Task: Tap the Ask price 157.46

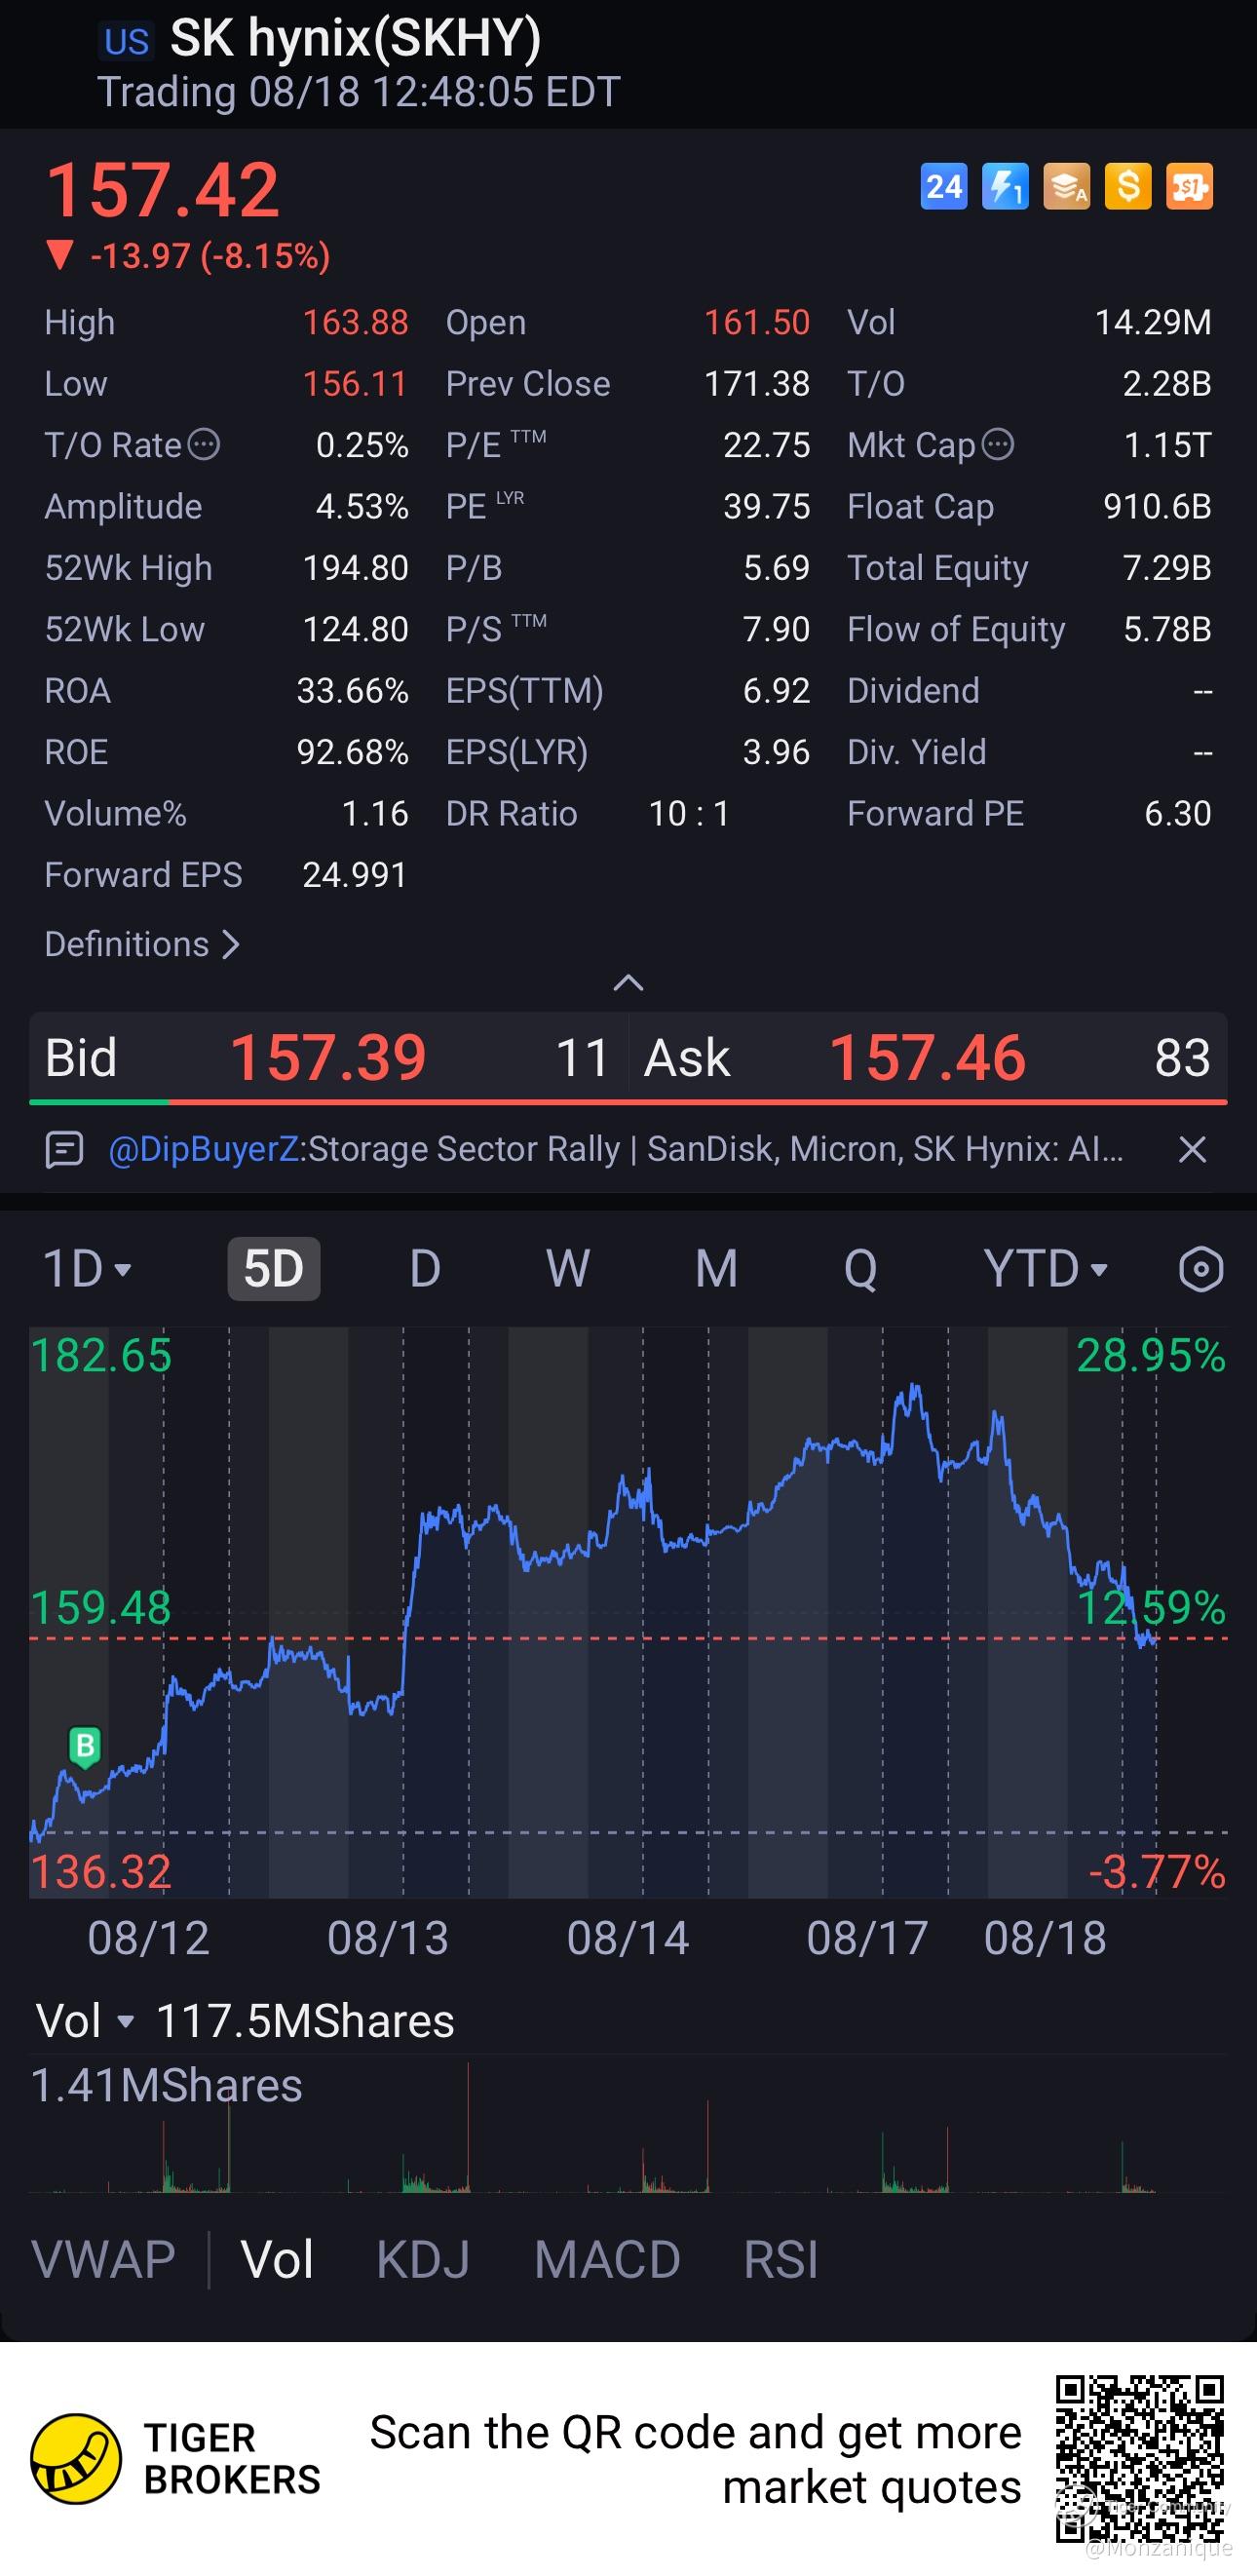Action: tap(927, 1058)
